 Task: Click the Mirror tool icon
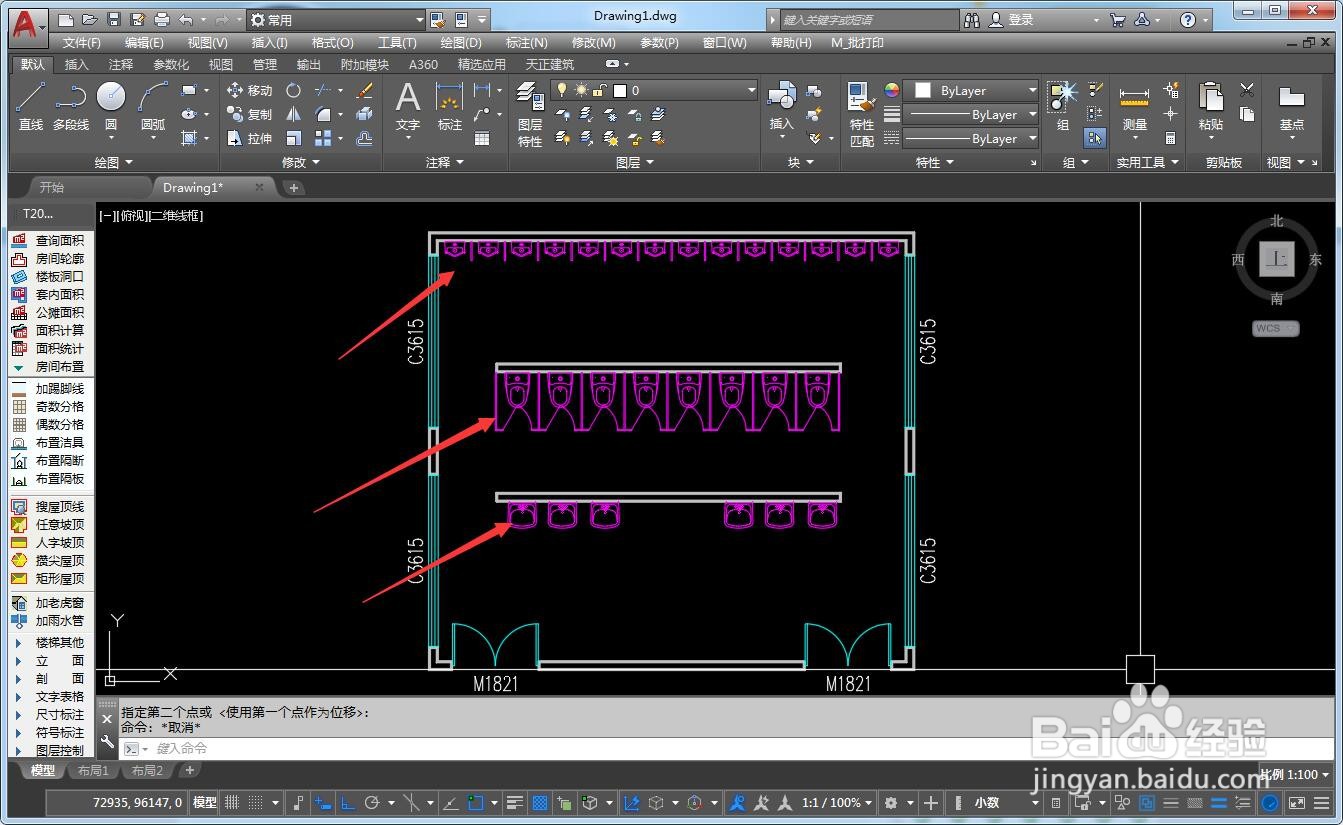[293, 114]
